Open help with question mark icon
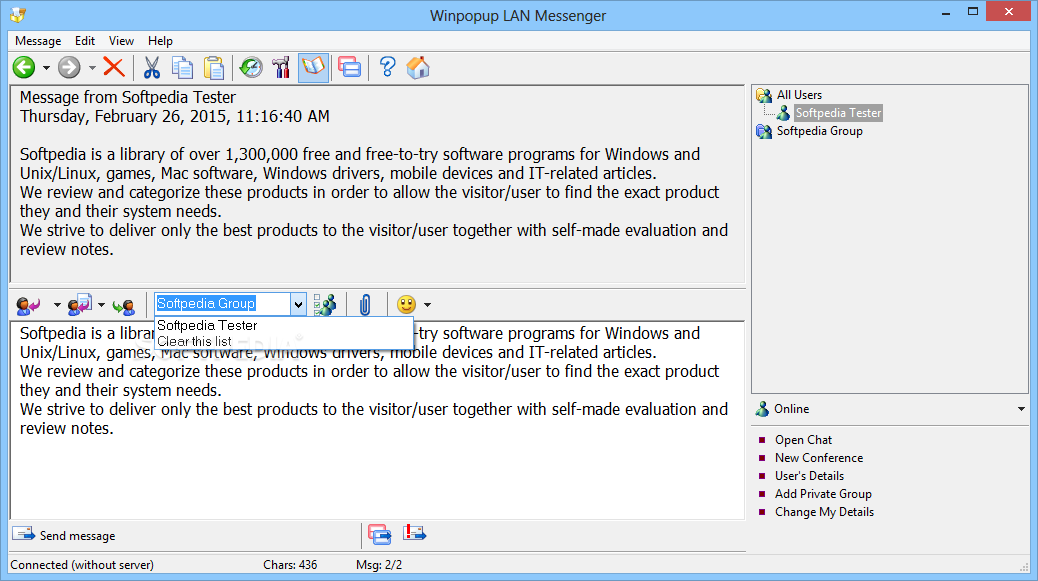Screen dimensions: 1038x581 click(387, 67)
